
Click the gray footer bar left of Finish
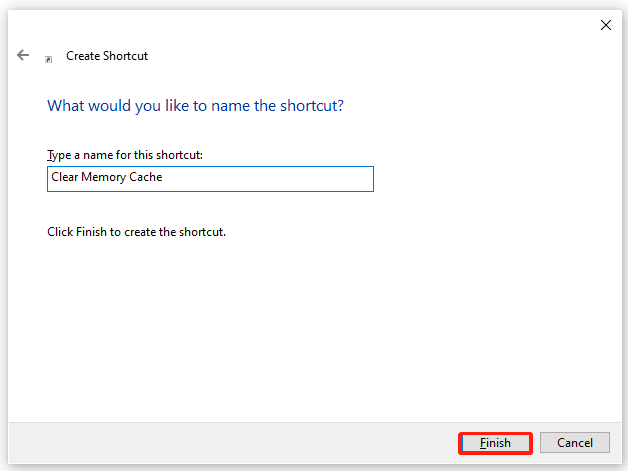pos(230,442)
